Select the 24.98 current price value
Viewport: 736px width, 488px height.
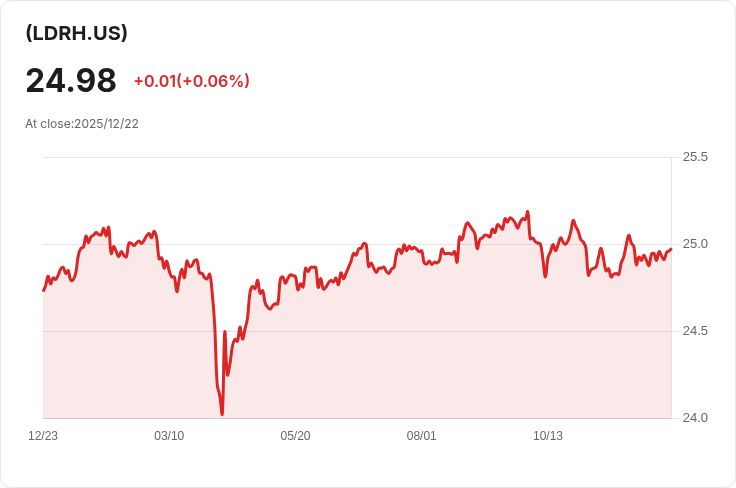tap(71, 81)
